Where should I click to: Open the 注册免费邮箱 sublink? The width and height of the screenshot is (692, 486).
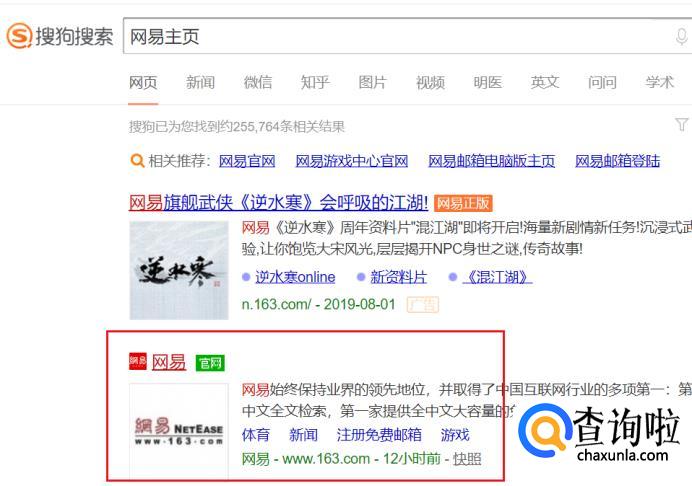coord(379,435)
